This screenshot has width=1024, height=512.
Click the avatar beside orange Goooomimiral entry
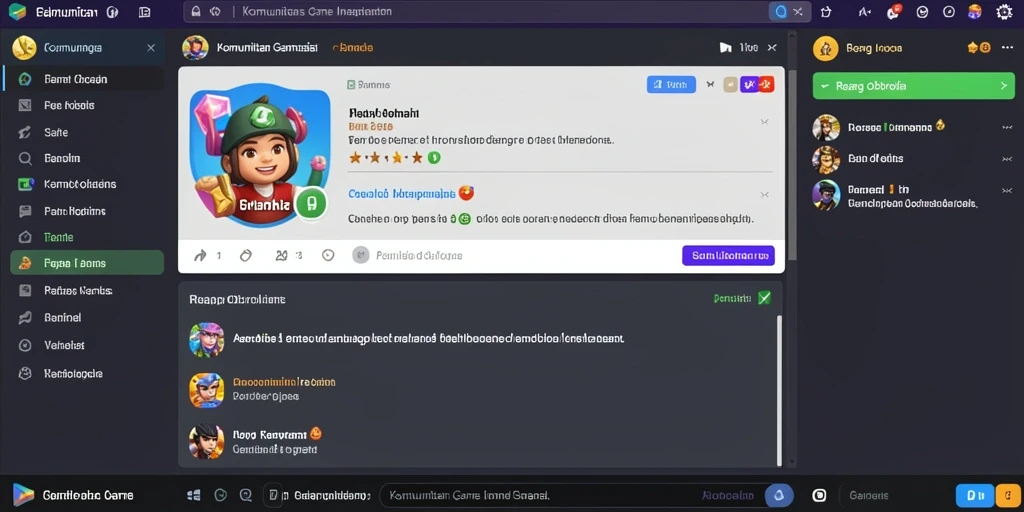(206, 390)
